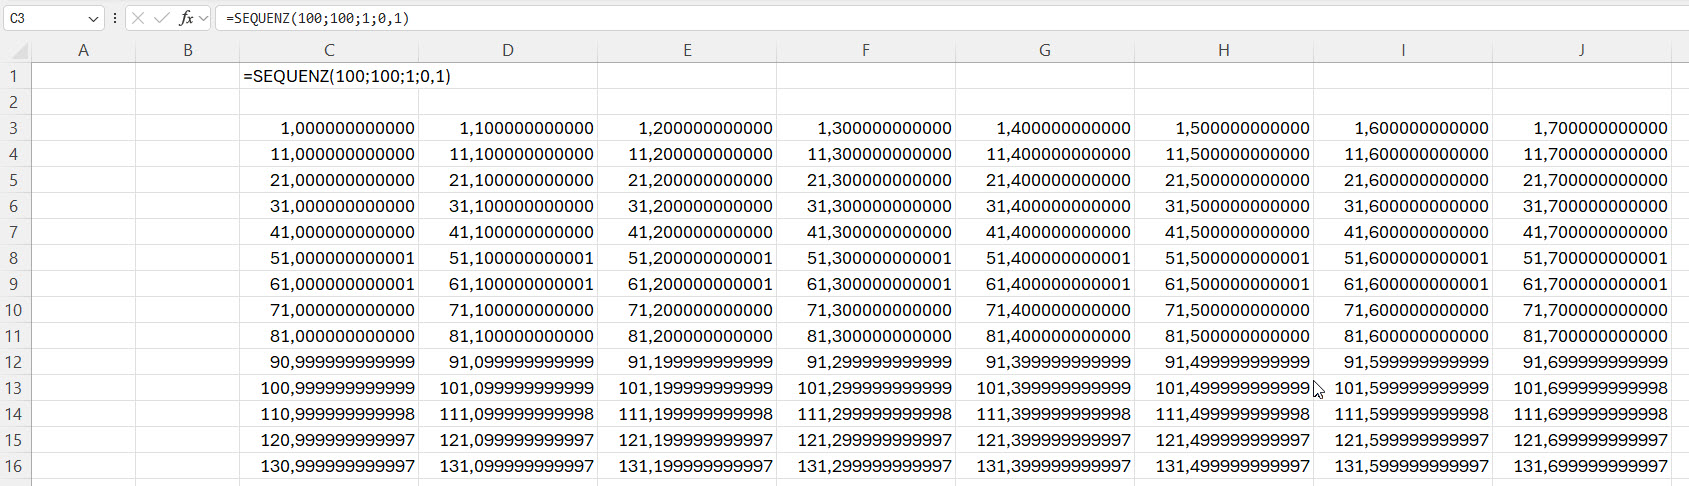Click cell containing 90,999999999999

click(329, 362)
